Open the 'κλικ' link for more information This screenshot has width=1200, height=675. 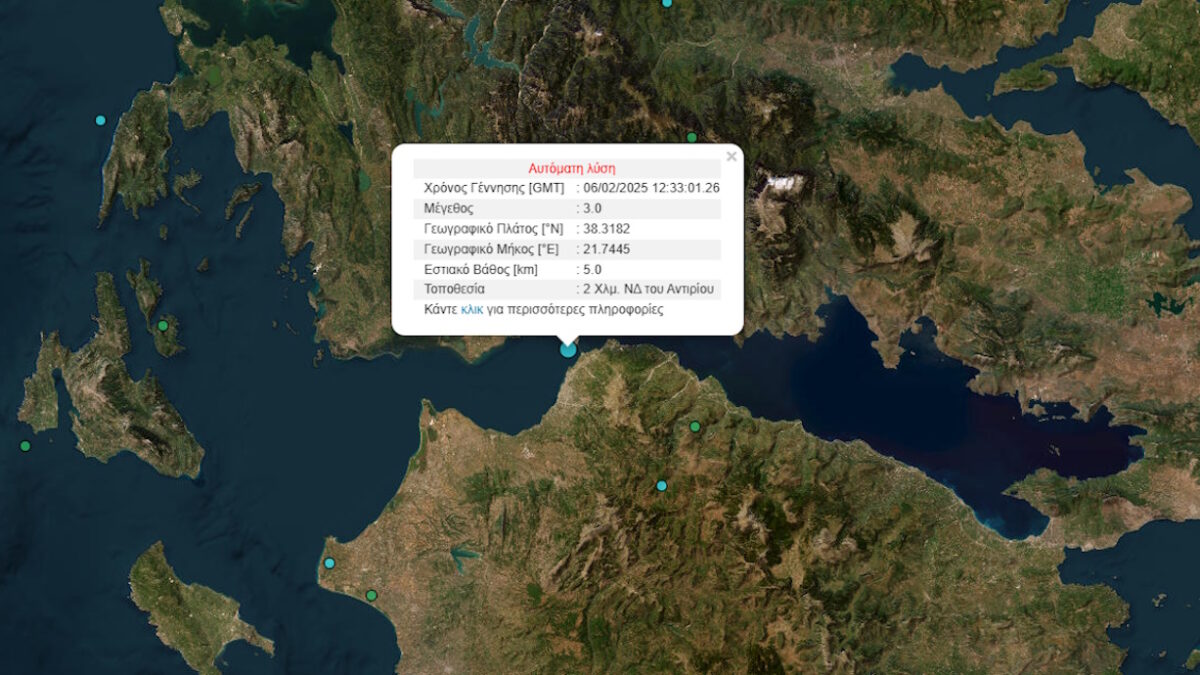pyautogui.click(x=471, y=310)
